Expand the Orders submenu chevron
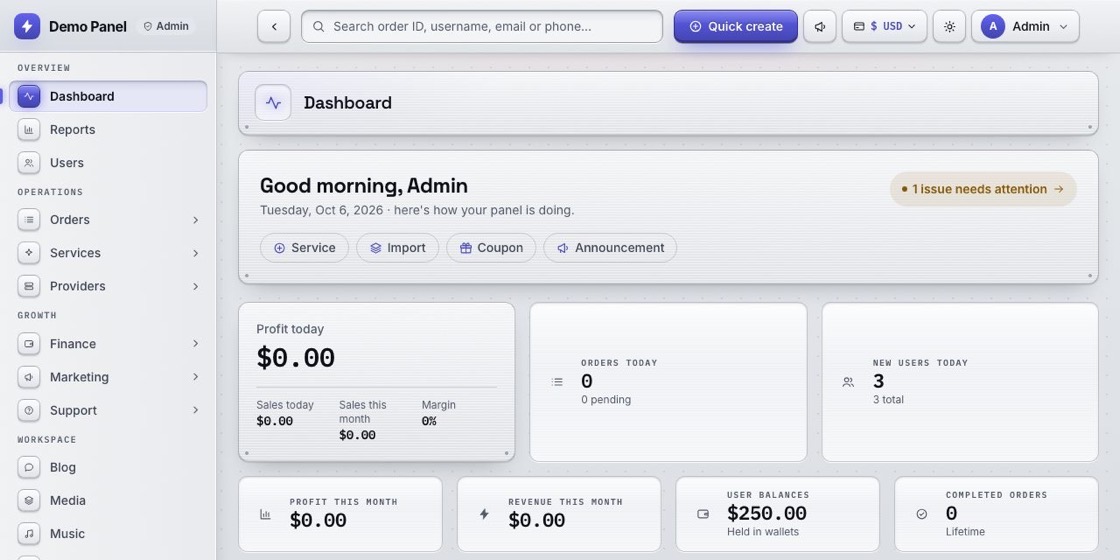The height and width of the screenshot is (560, 1120). [195, 220]
